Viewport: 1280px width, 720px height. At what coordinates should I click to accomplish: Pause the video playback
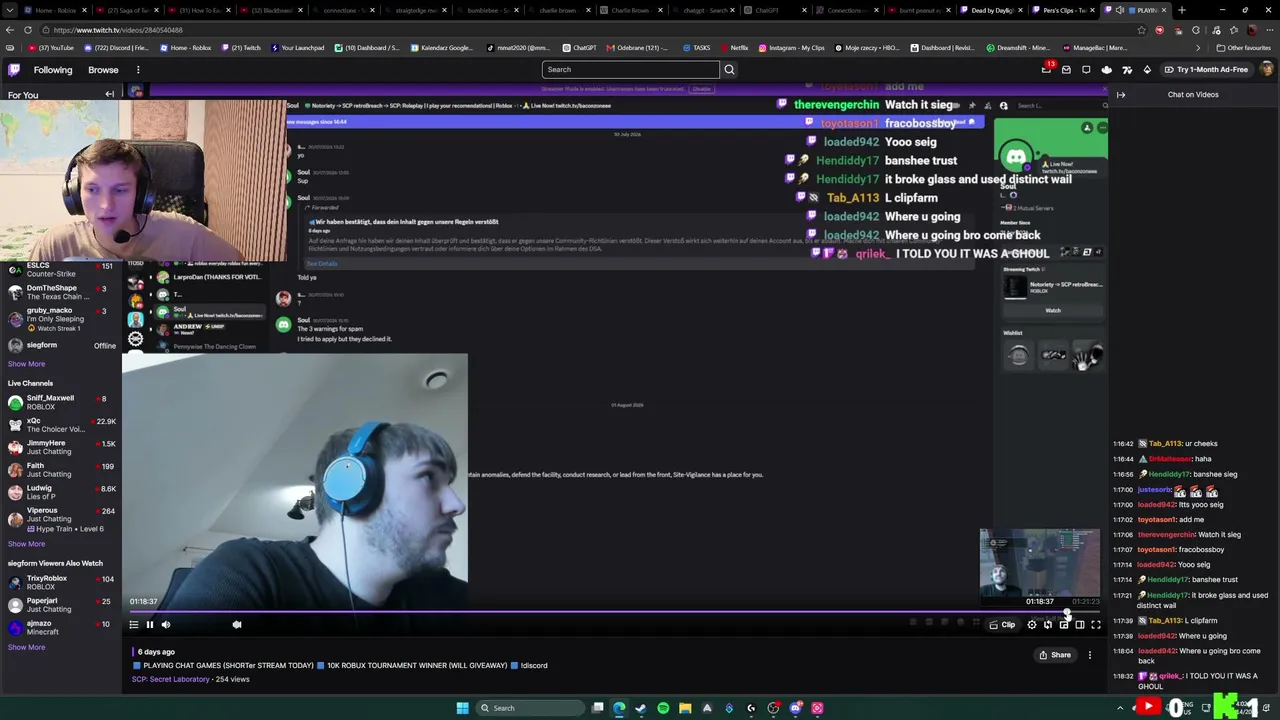pyautogui.click(x=150, y=625)
